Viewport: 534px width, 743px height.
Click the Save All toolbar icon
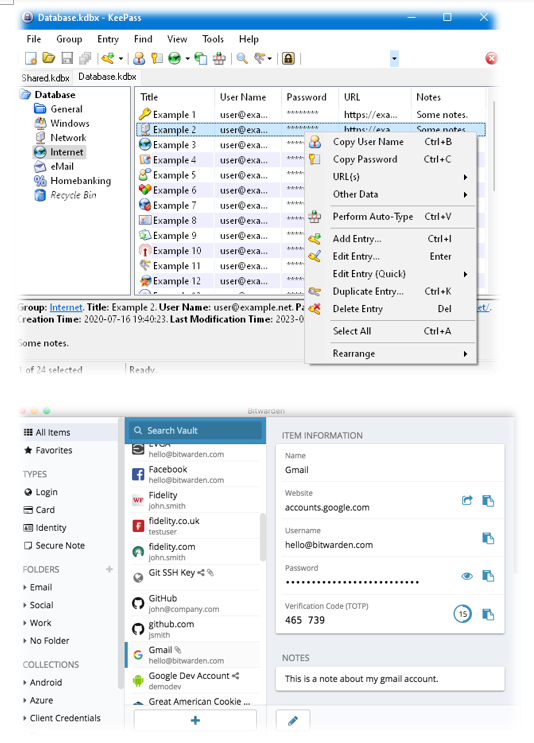point(85,58)
